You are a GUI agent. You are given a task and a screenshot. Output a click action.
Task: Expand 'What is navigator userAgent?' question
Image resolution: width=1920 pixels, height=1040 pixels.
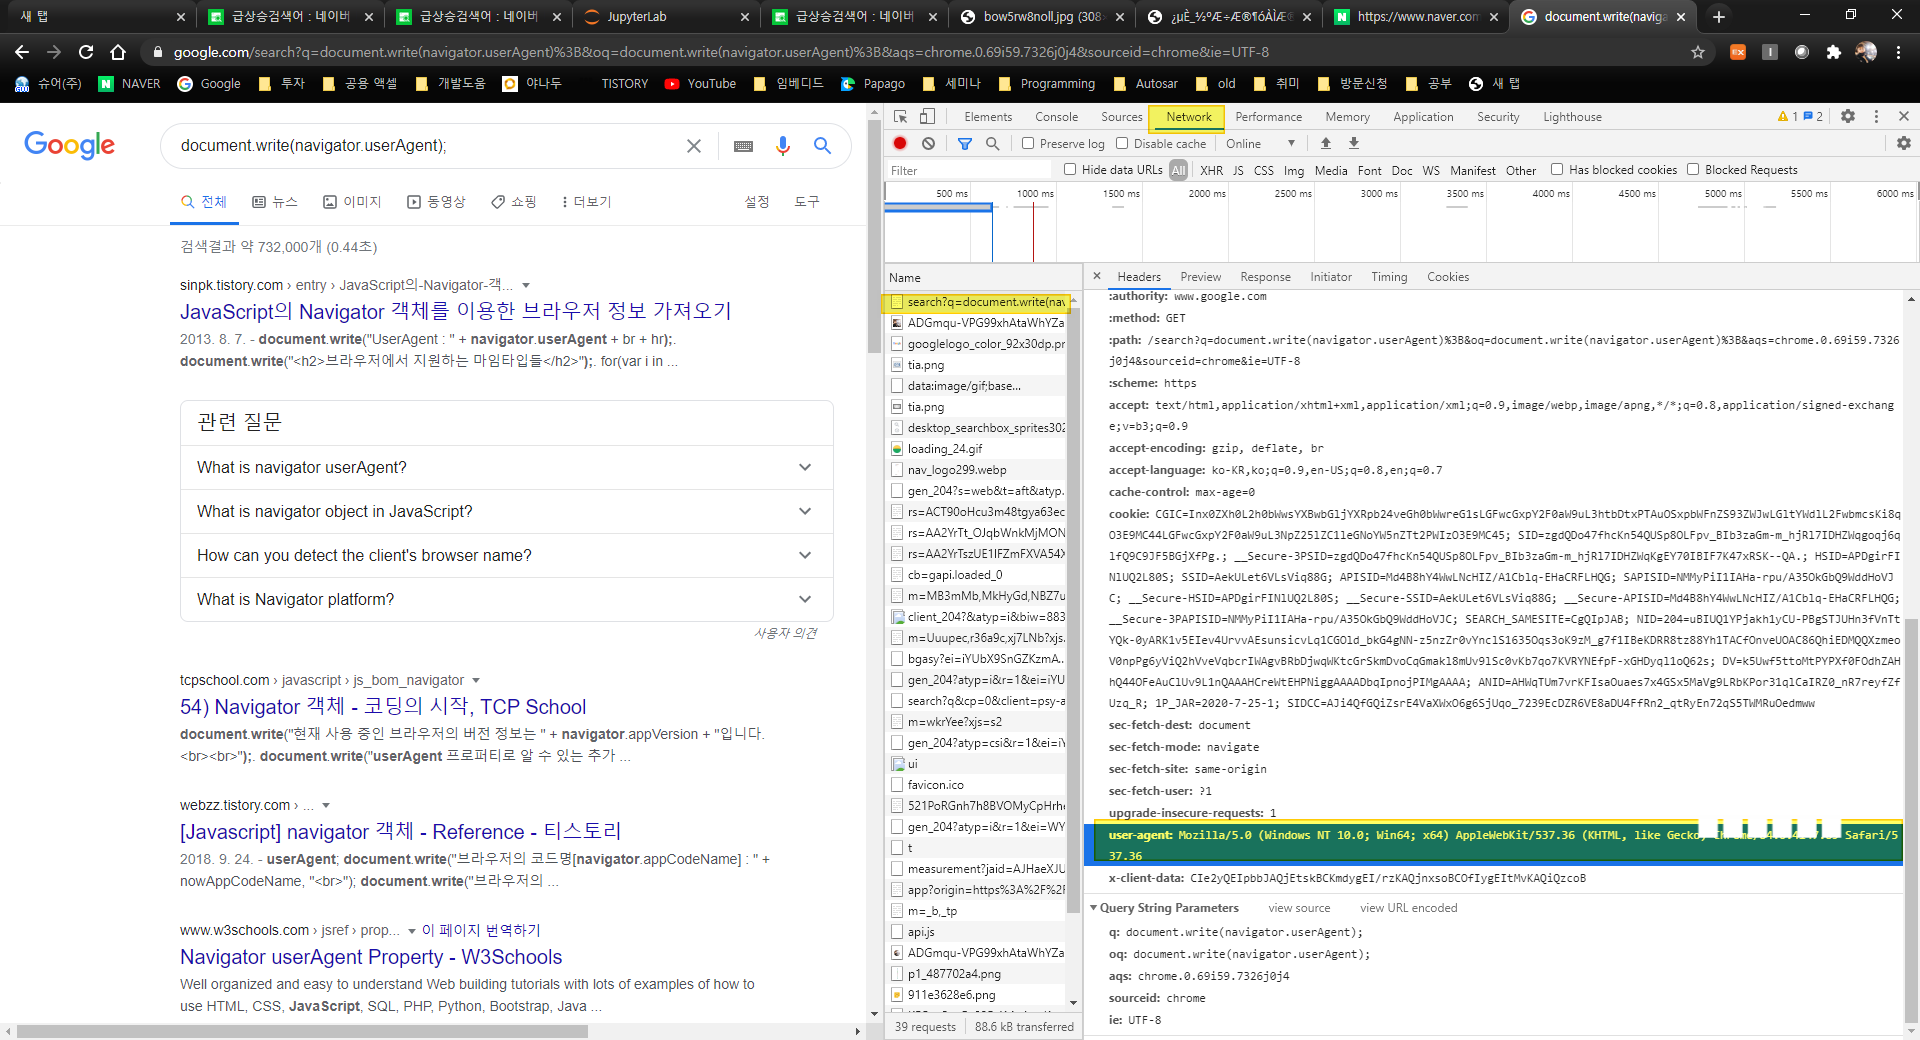coord(507,468)
